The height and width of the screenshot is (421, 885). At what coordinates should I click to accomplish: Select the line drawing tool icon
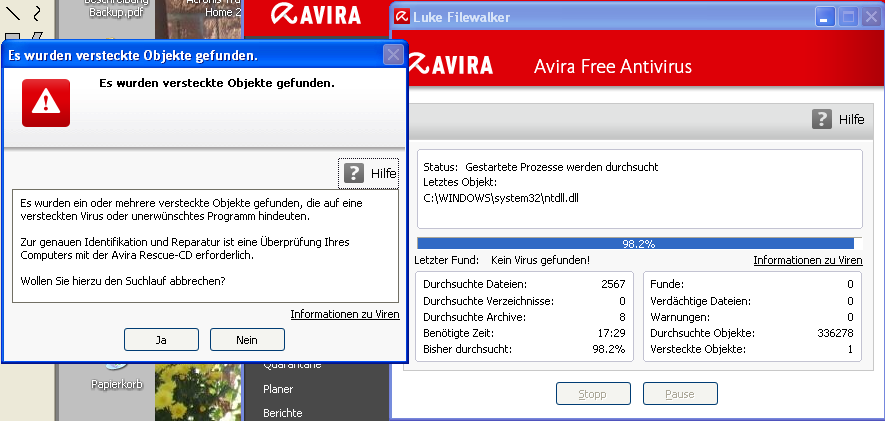click(12, 12)
